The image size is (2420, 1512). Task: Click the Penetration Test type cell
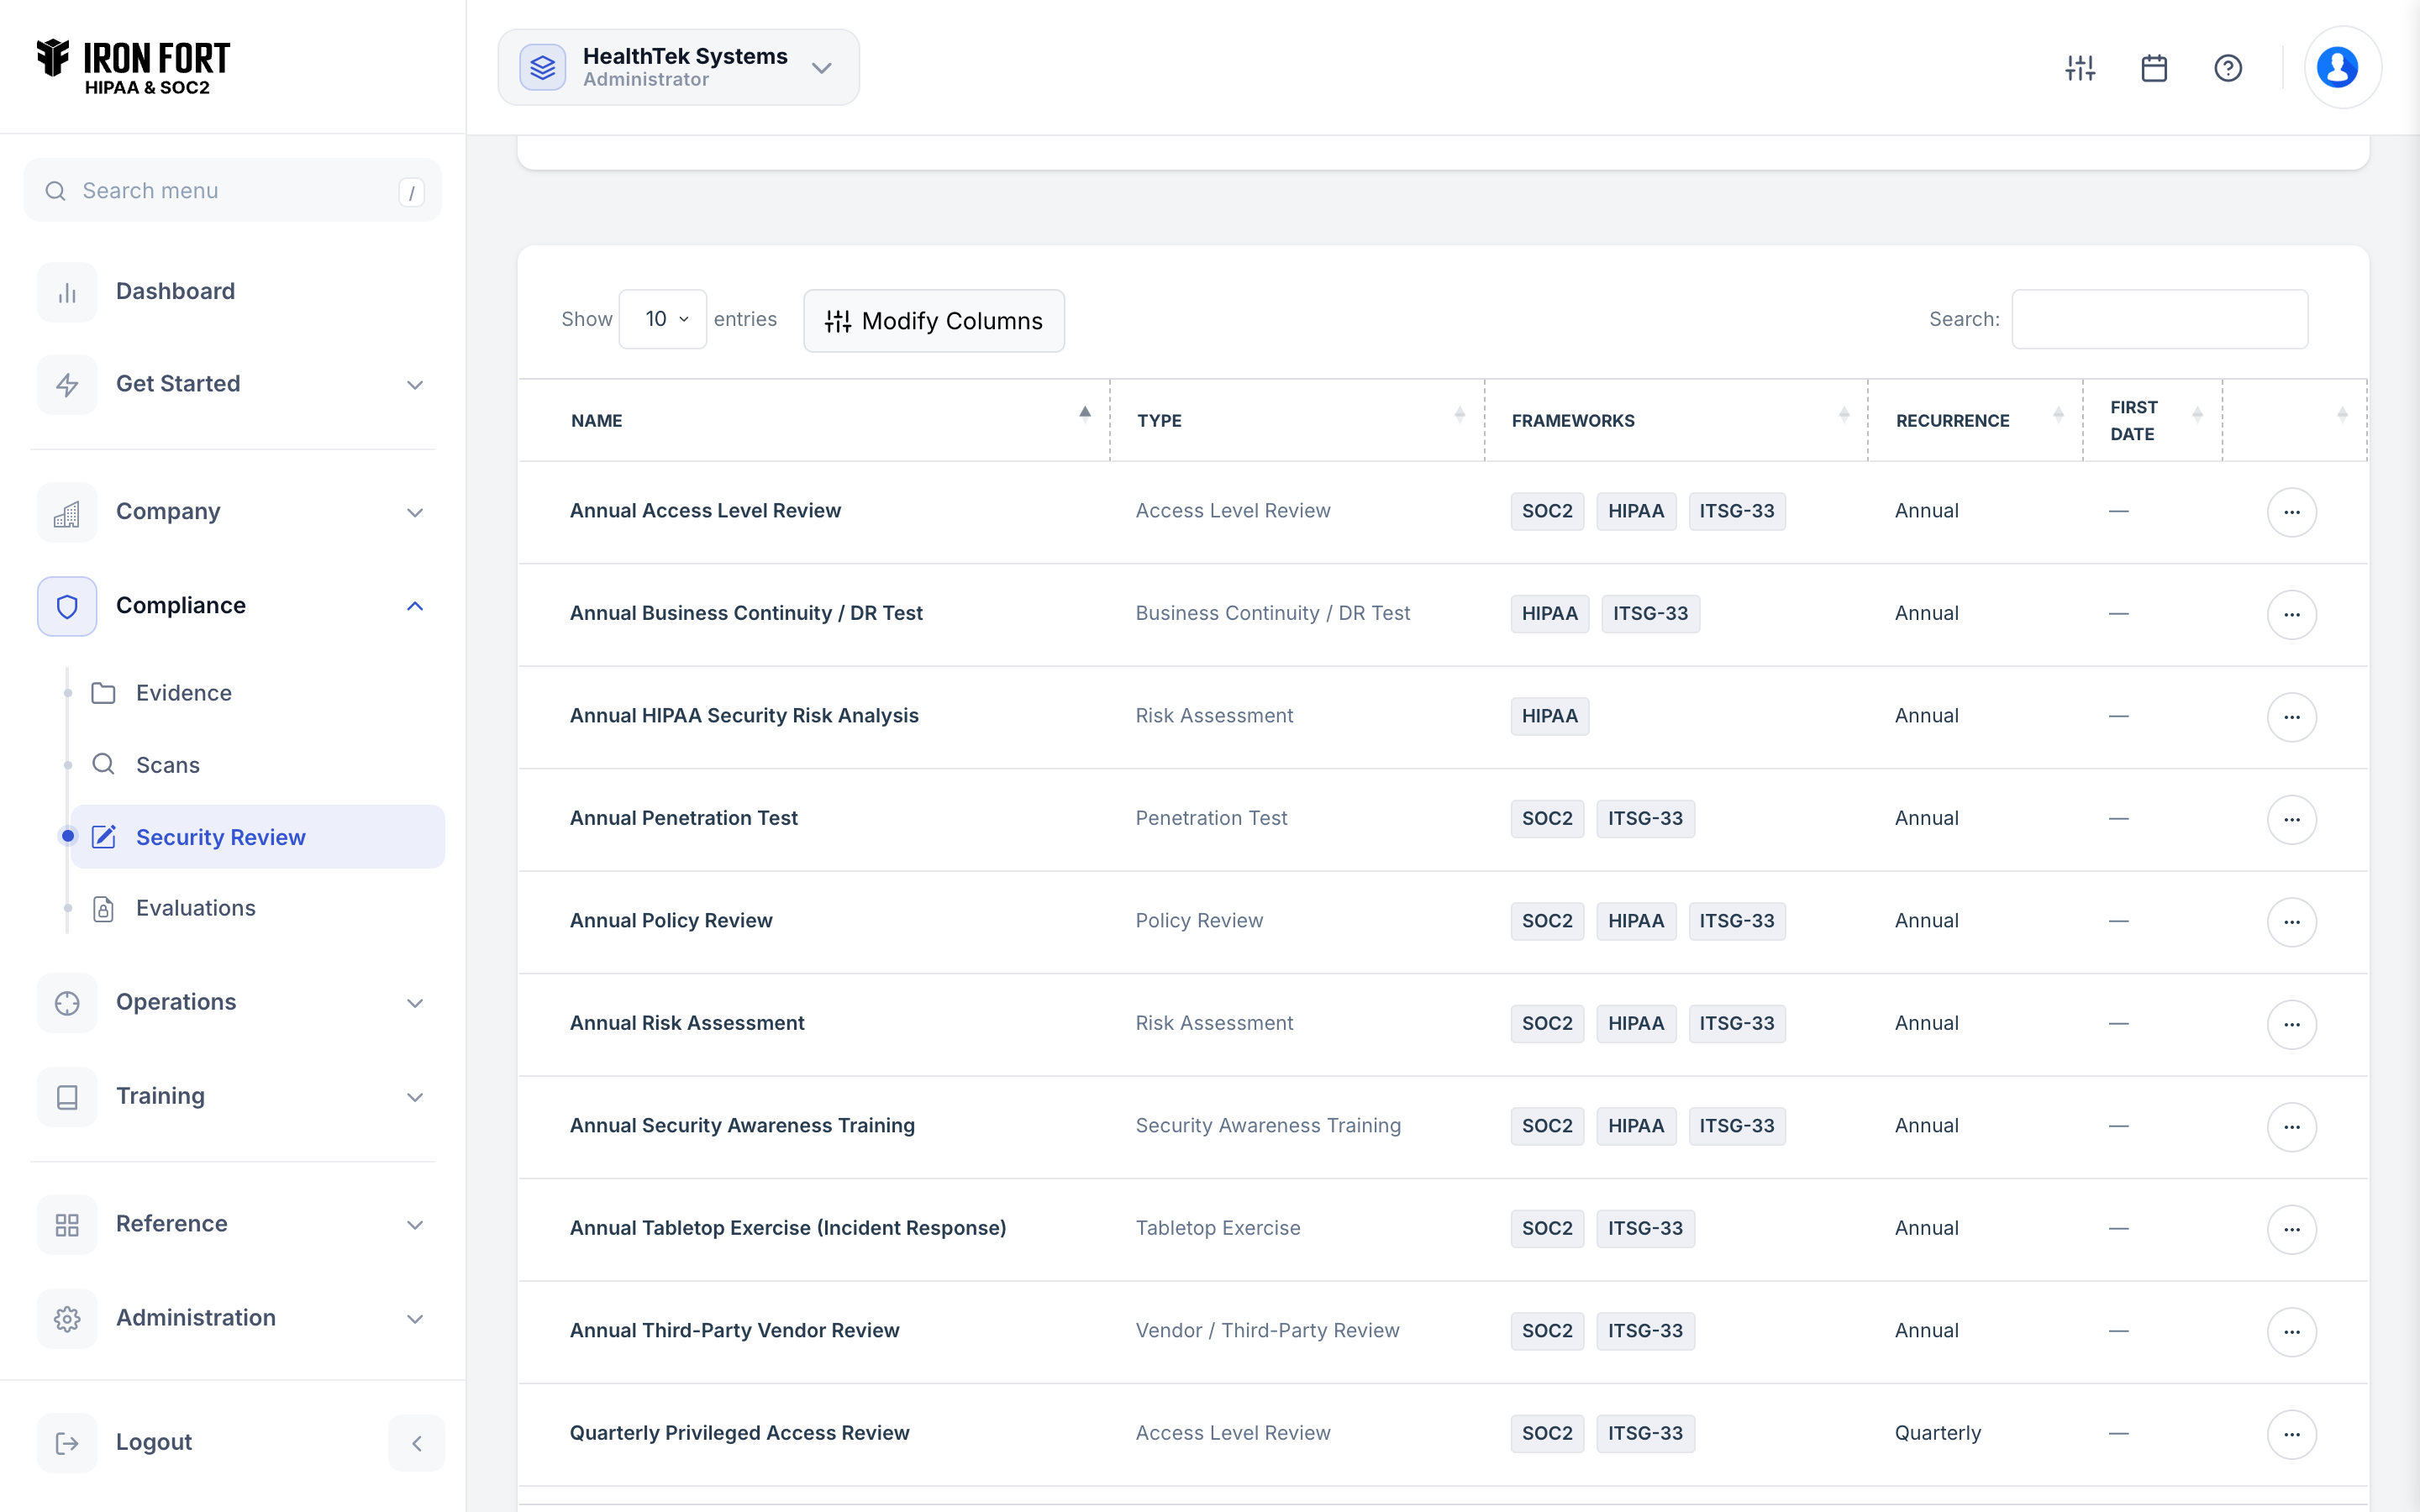click(x=1211, y=818)
